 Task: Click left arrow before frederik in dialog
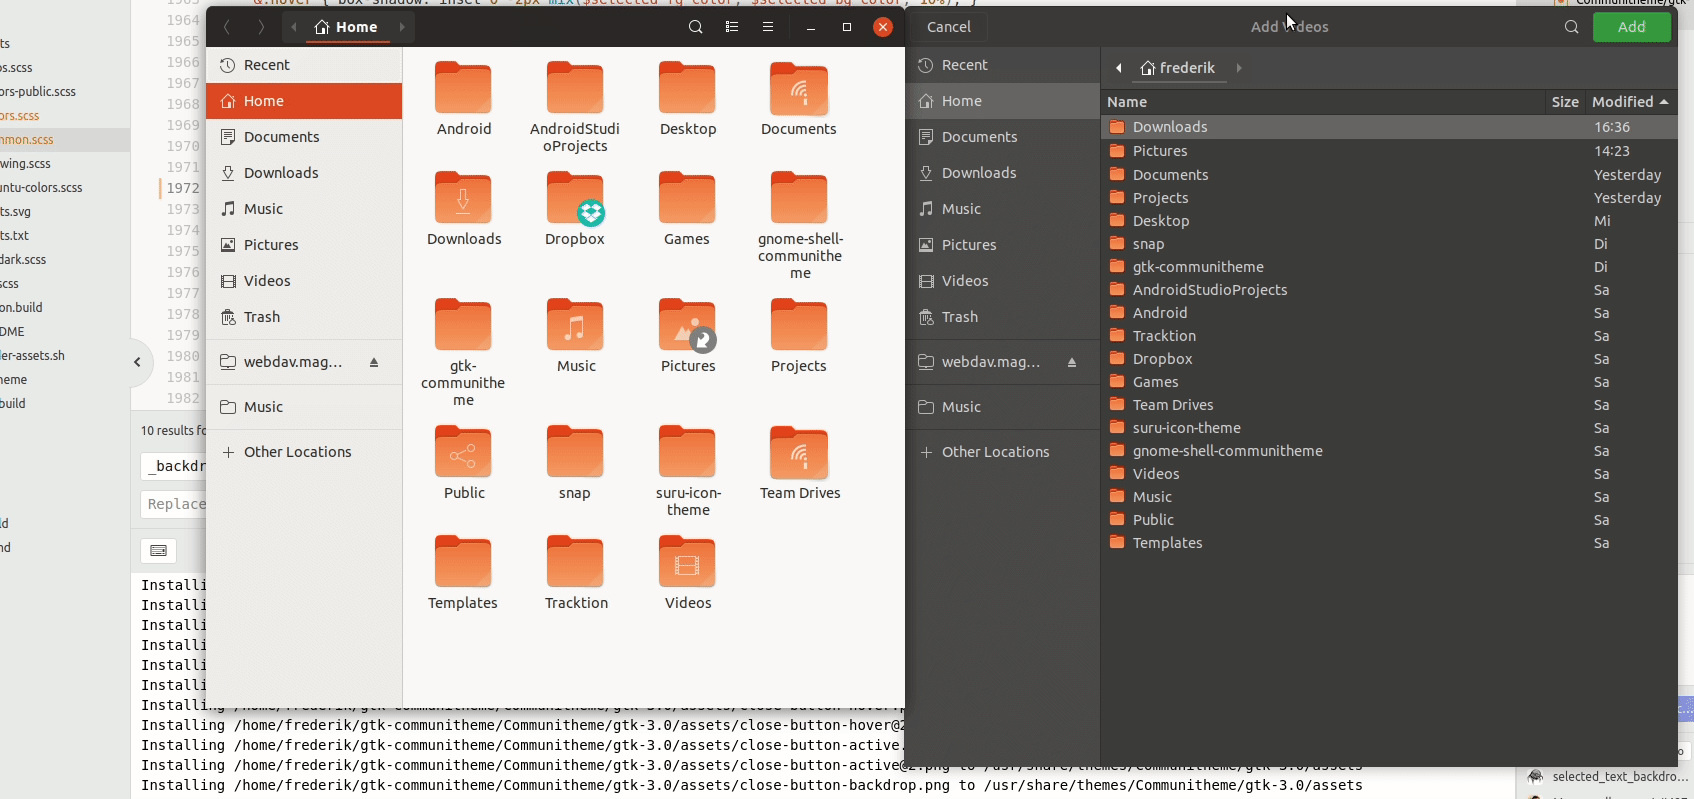pos(1119,68)
